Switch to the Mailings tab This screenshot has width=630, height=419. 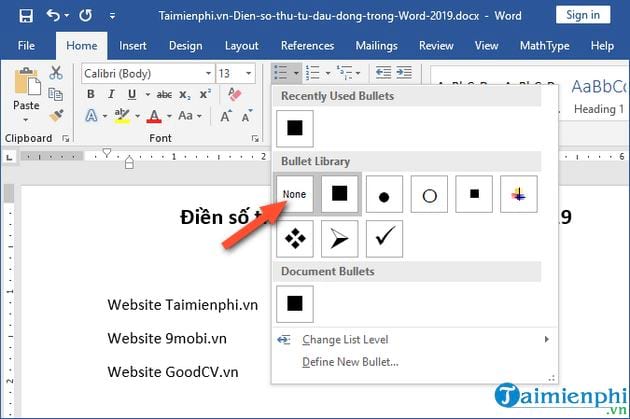[376, 46]
